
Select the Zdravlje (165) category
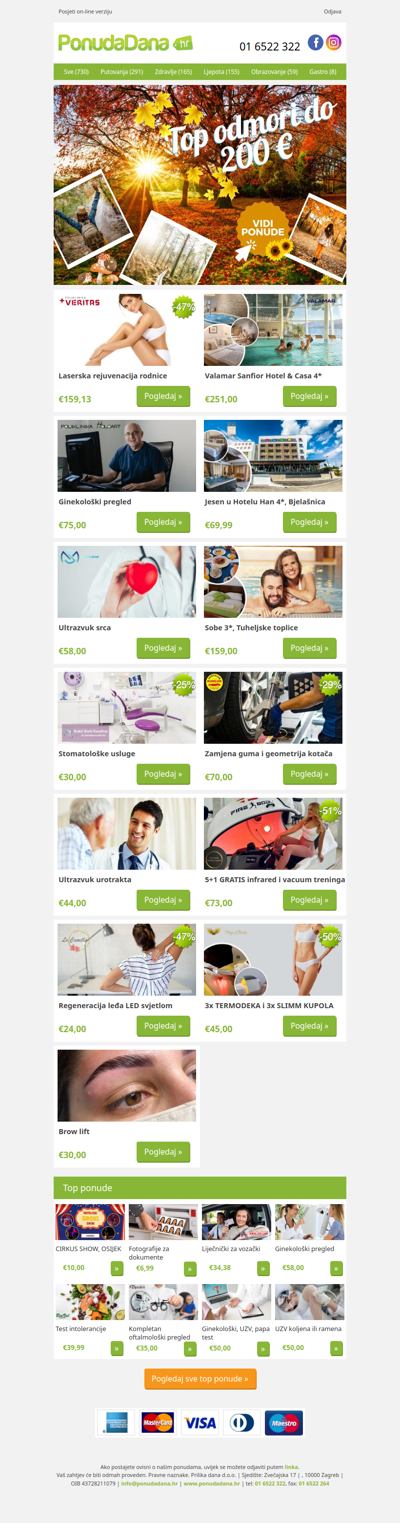[x=173, y=72]
